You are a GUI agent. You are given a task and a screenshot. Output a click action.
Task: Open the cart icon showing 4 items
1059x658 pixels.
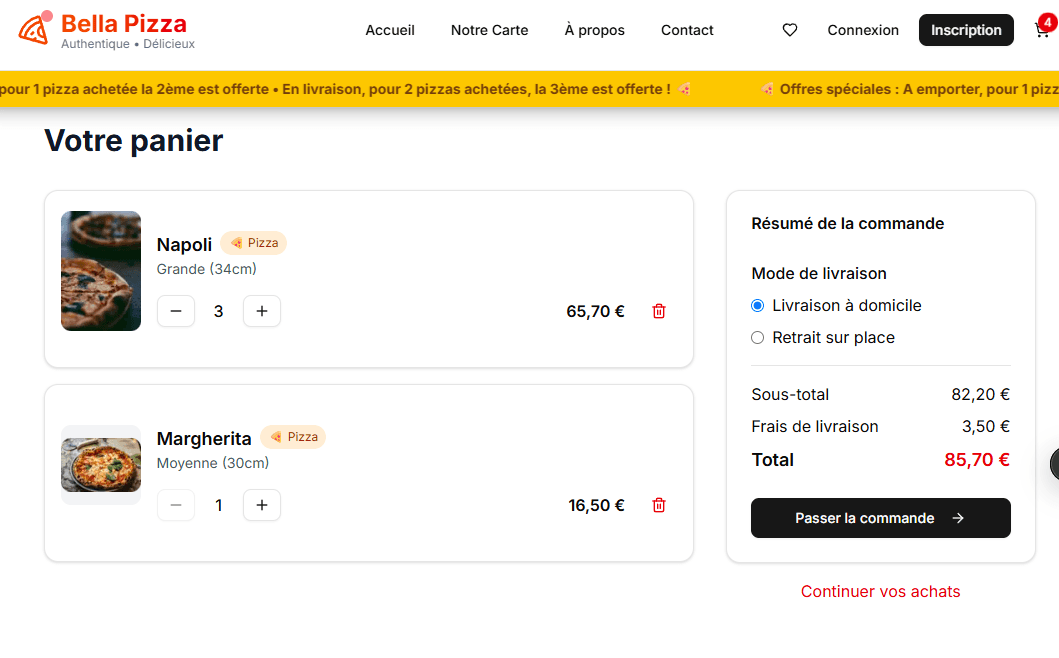(x=1044, y=30)
